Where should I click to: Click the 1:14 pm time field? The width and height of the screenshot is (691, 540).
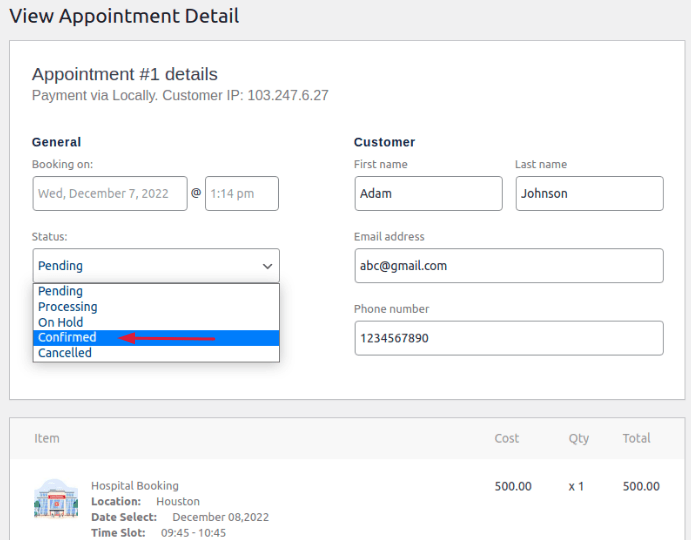[x=241, y=194]
